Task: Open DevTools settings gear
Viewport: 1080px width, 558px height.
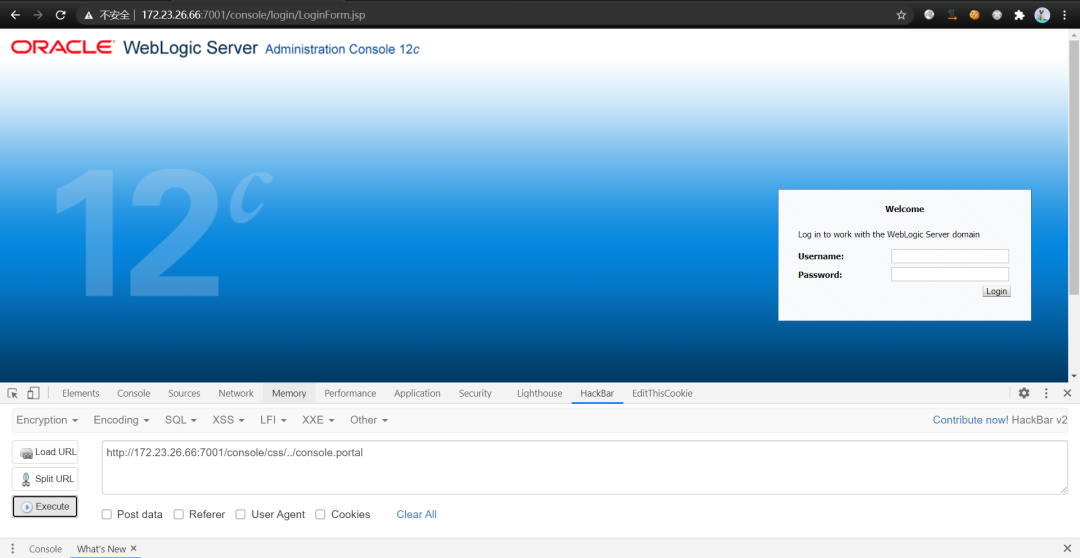Action: tap(1024, 393)
